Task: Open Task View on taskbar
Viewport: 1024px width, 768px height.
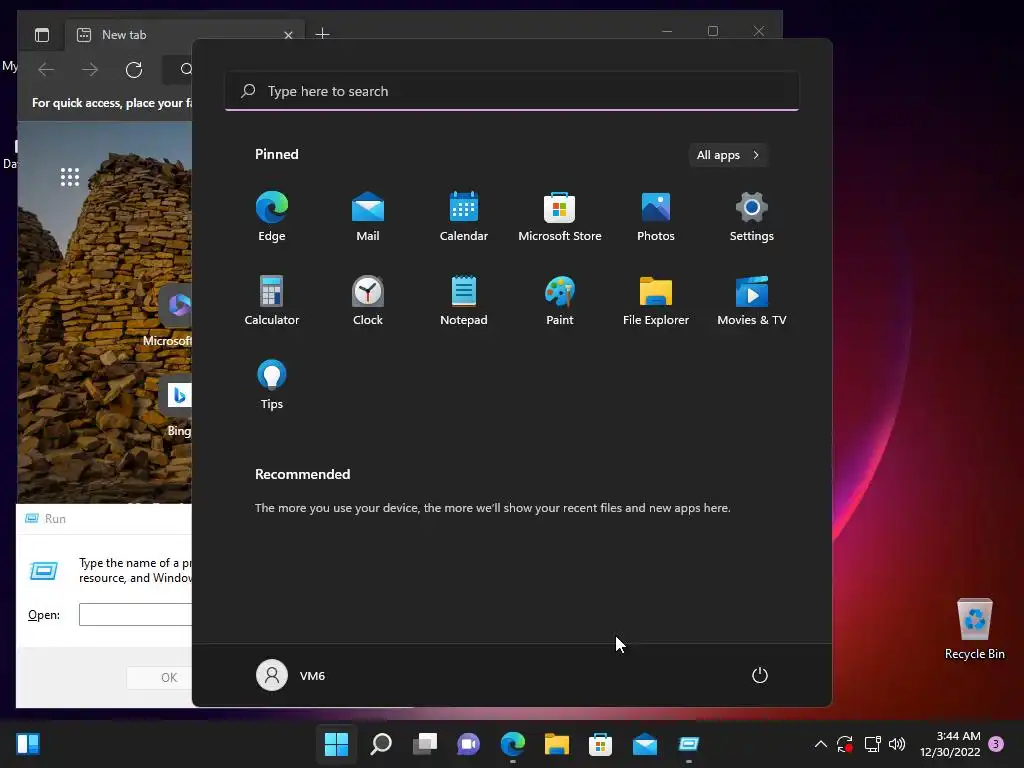Action: click(424, 744)
